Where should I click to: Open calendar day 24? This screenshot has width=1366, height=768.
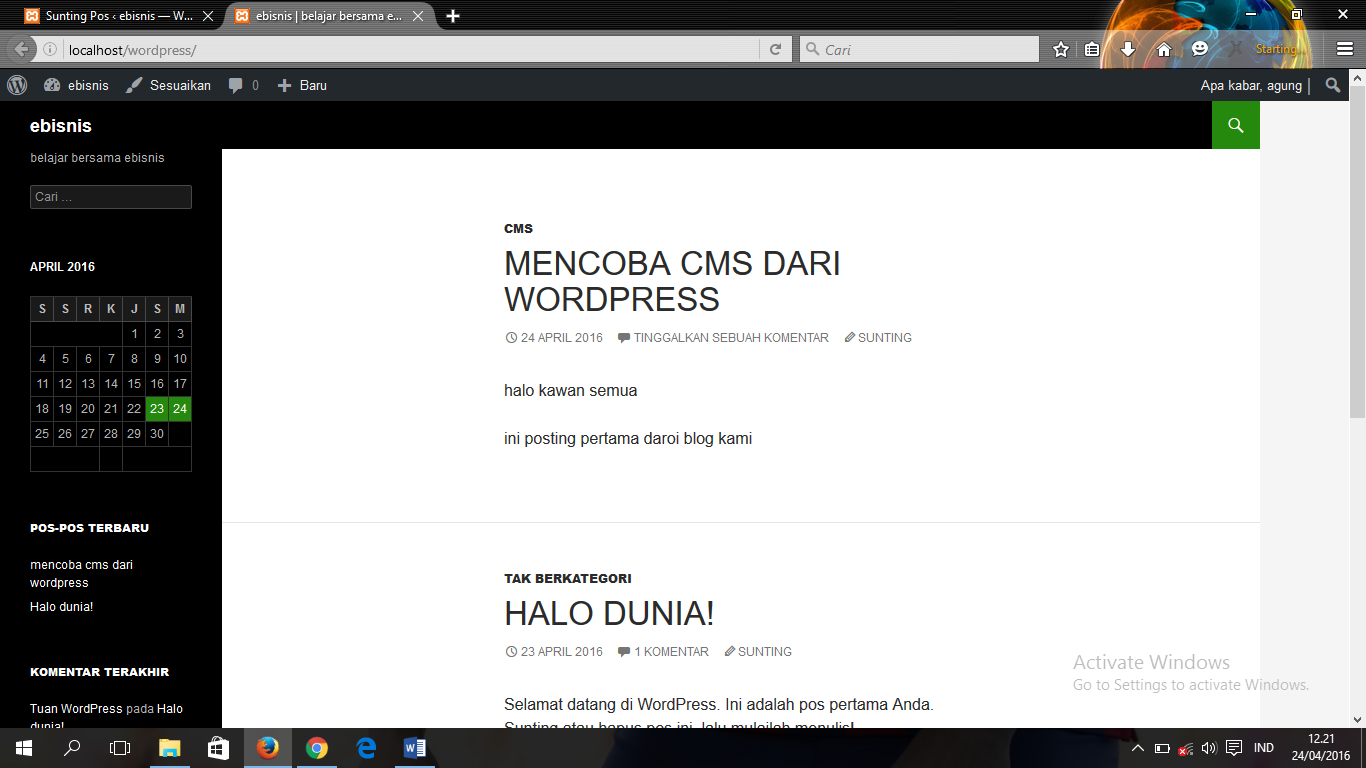coord(180,409)
